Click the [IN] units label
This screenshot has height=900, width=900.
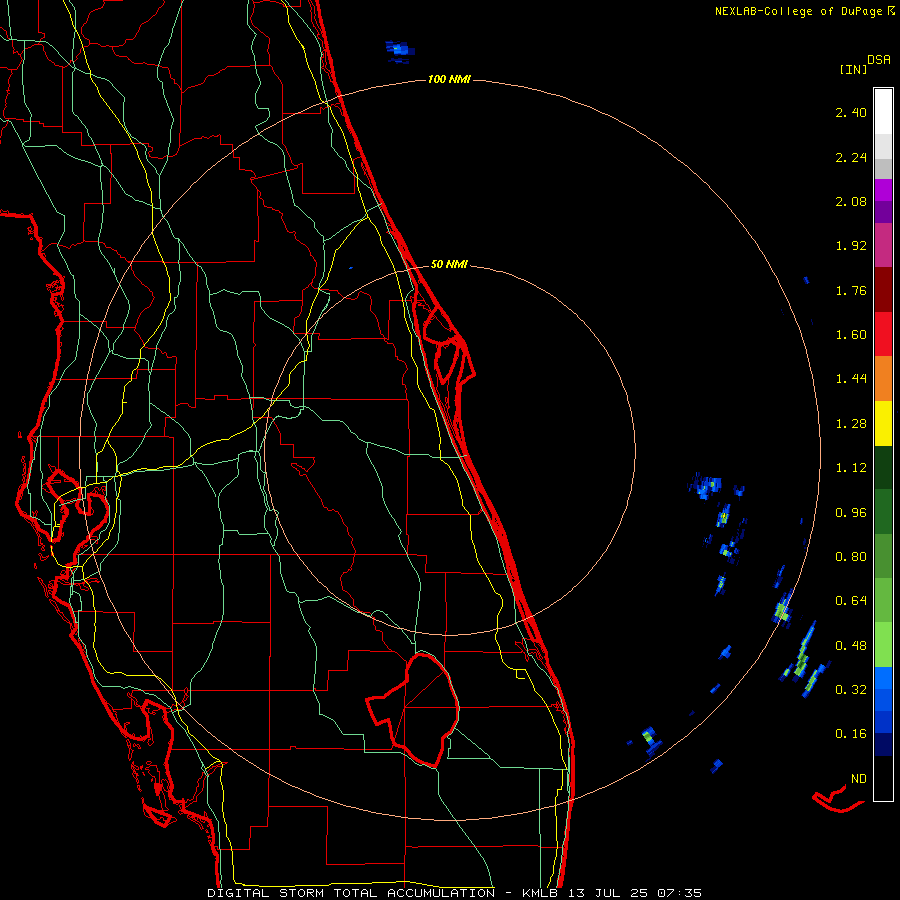[x=853, y=69]
